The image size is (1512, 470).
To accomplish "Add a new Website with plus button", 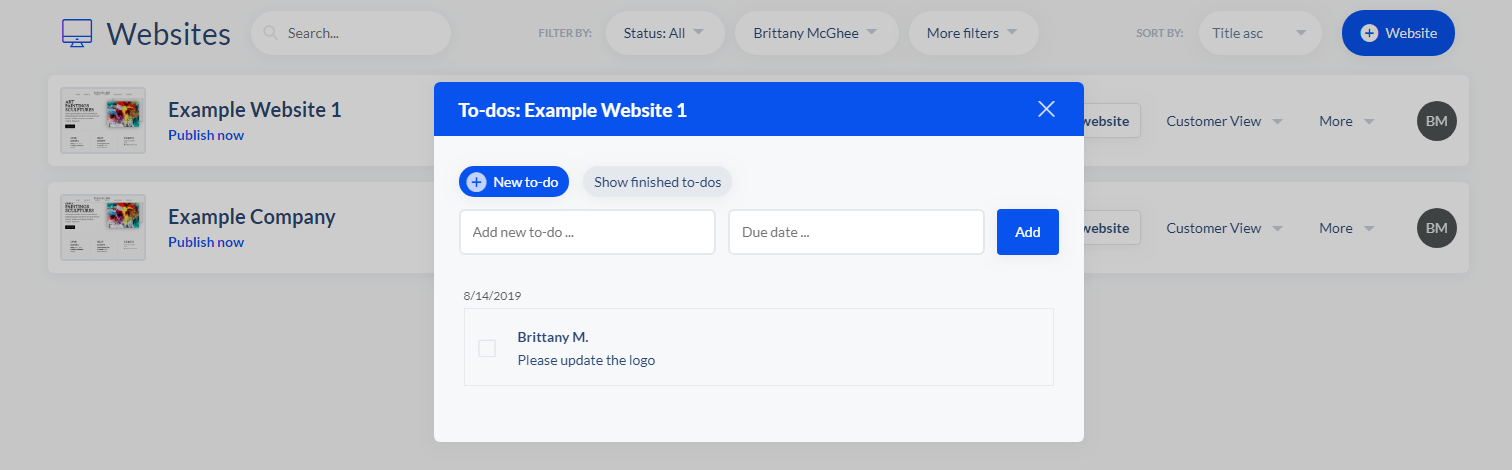I will [x=1397, y=33].
